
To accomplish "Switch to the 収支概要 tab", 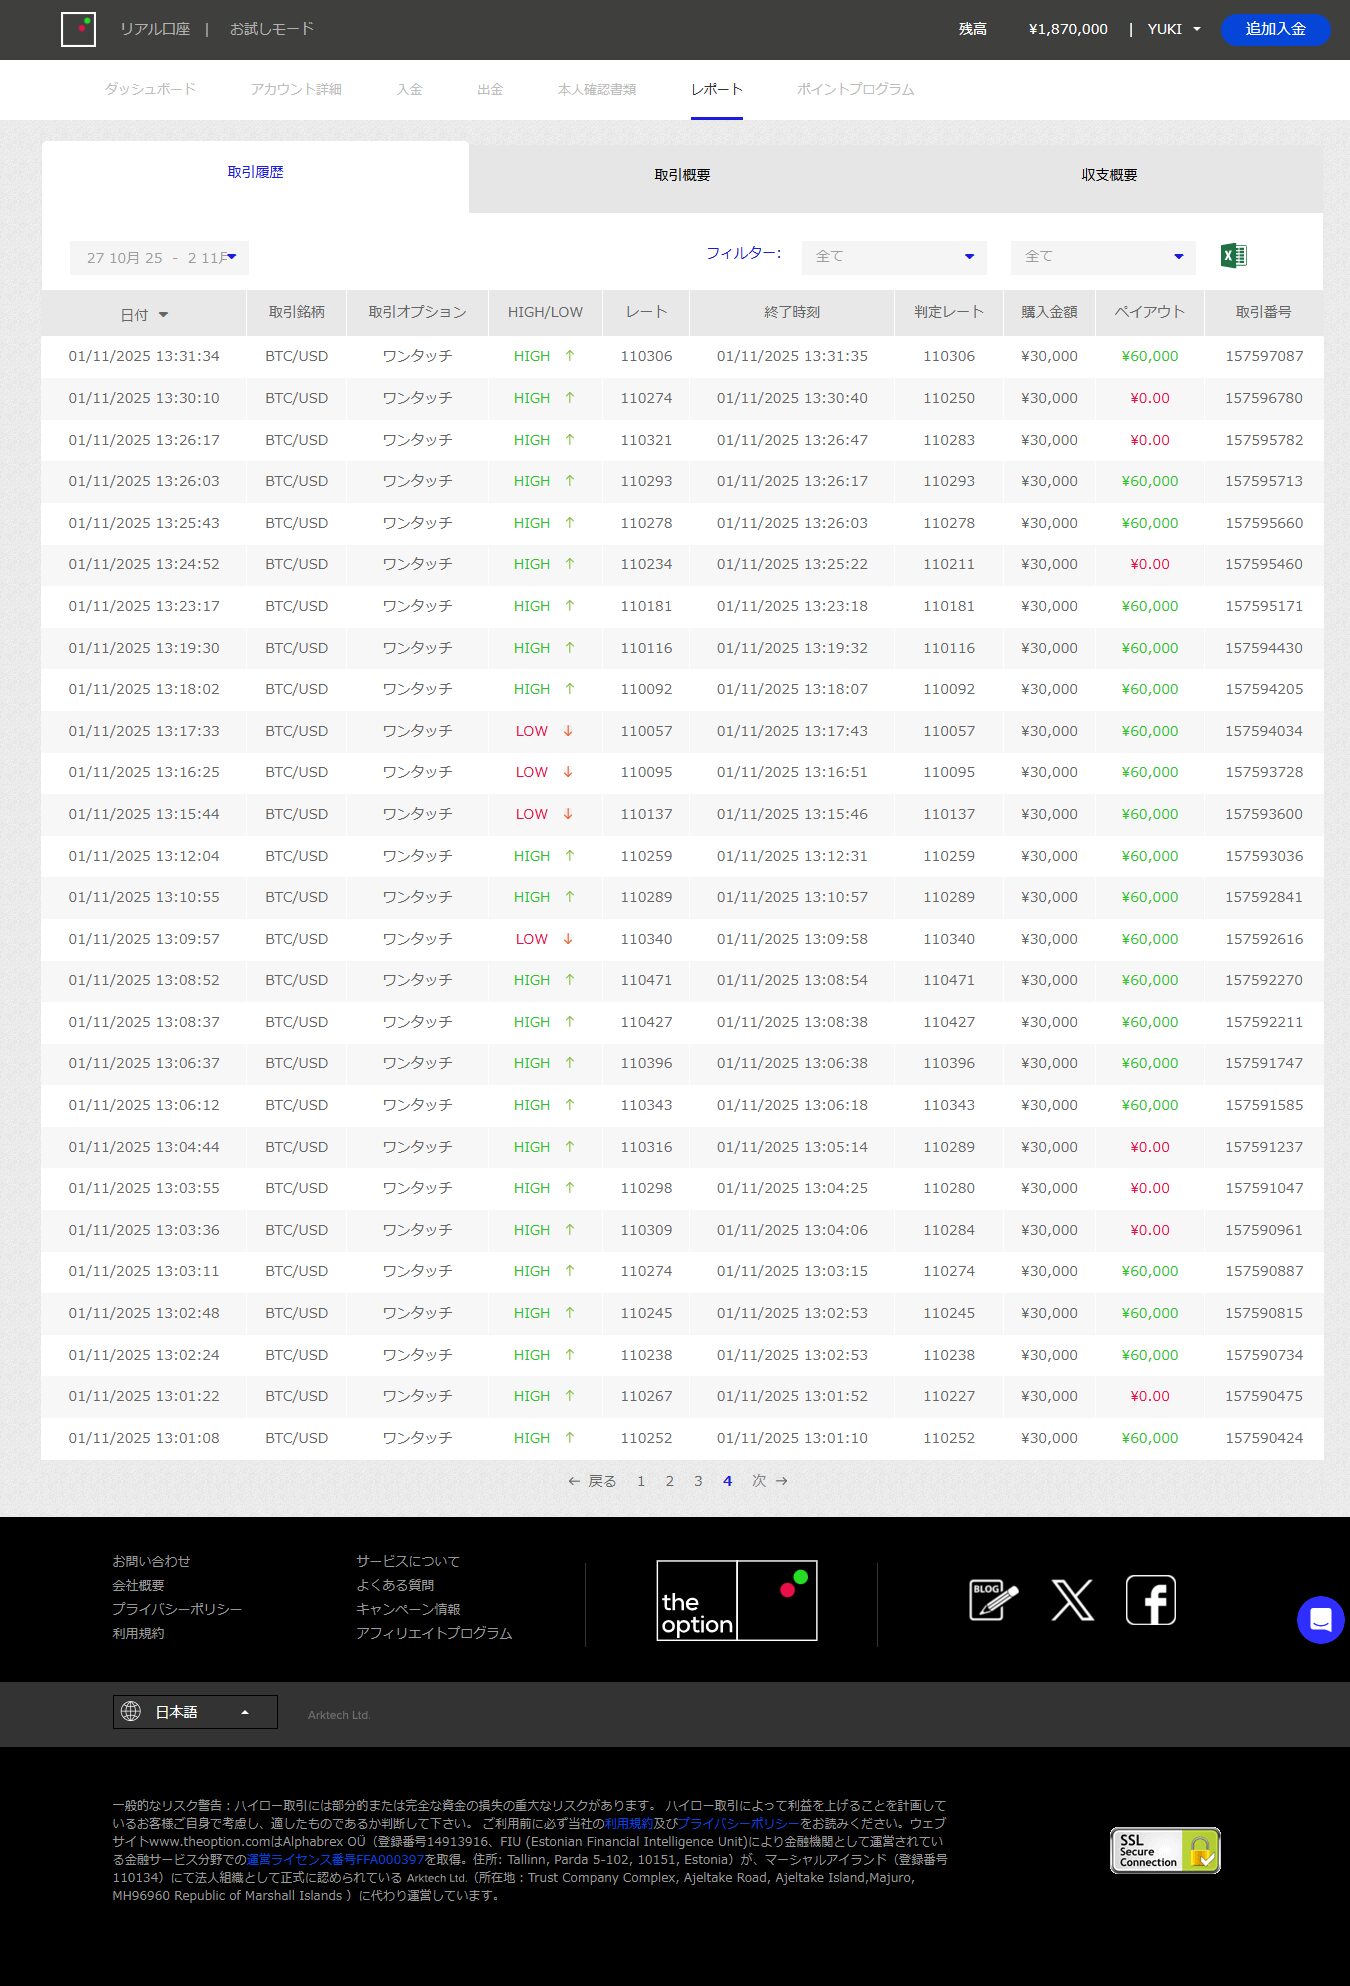I will click(x=1109, y=175).
